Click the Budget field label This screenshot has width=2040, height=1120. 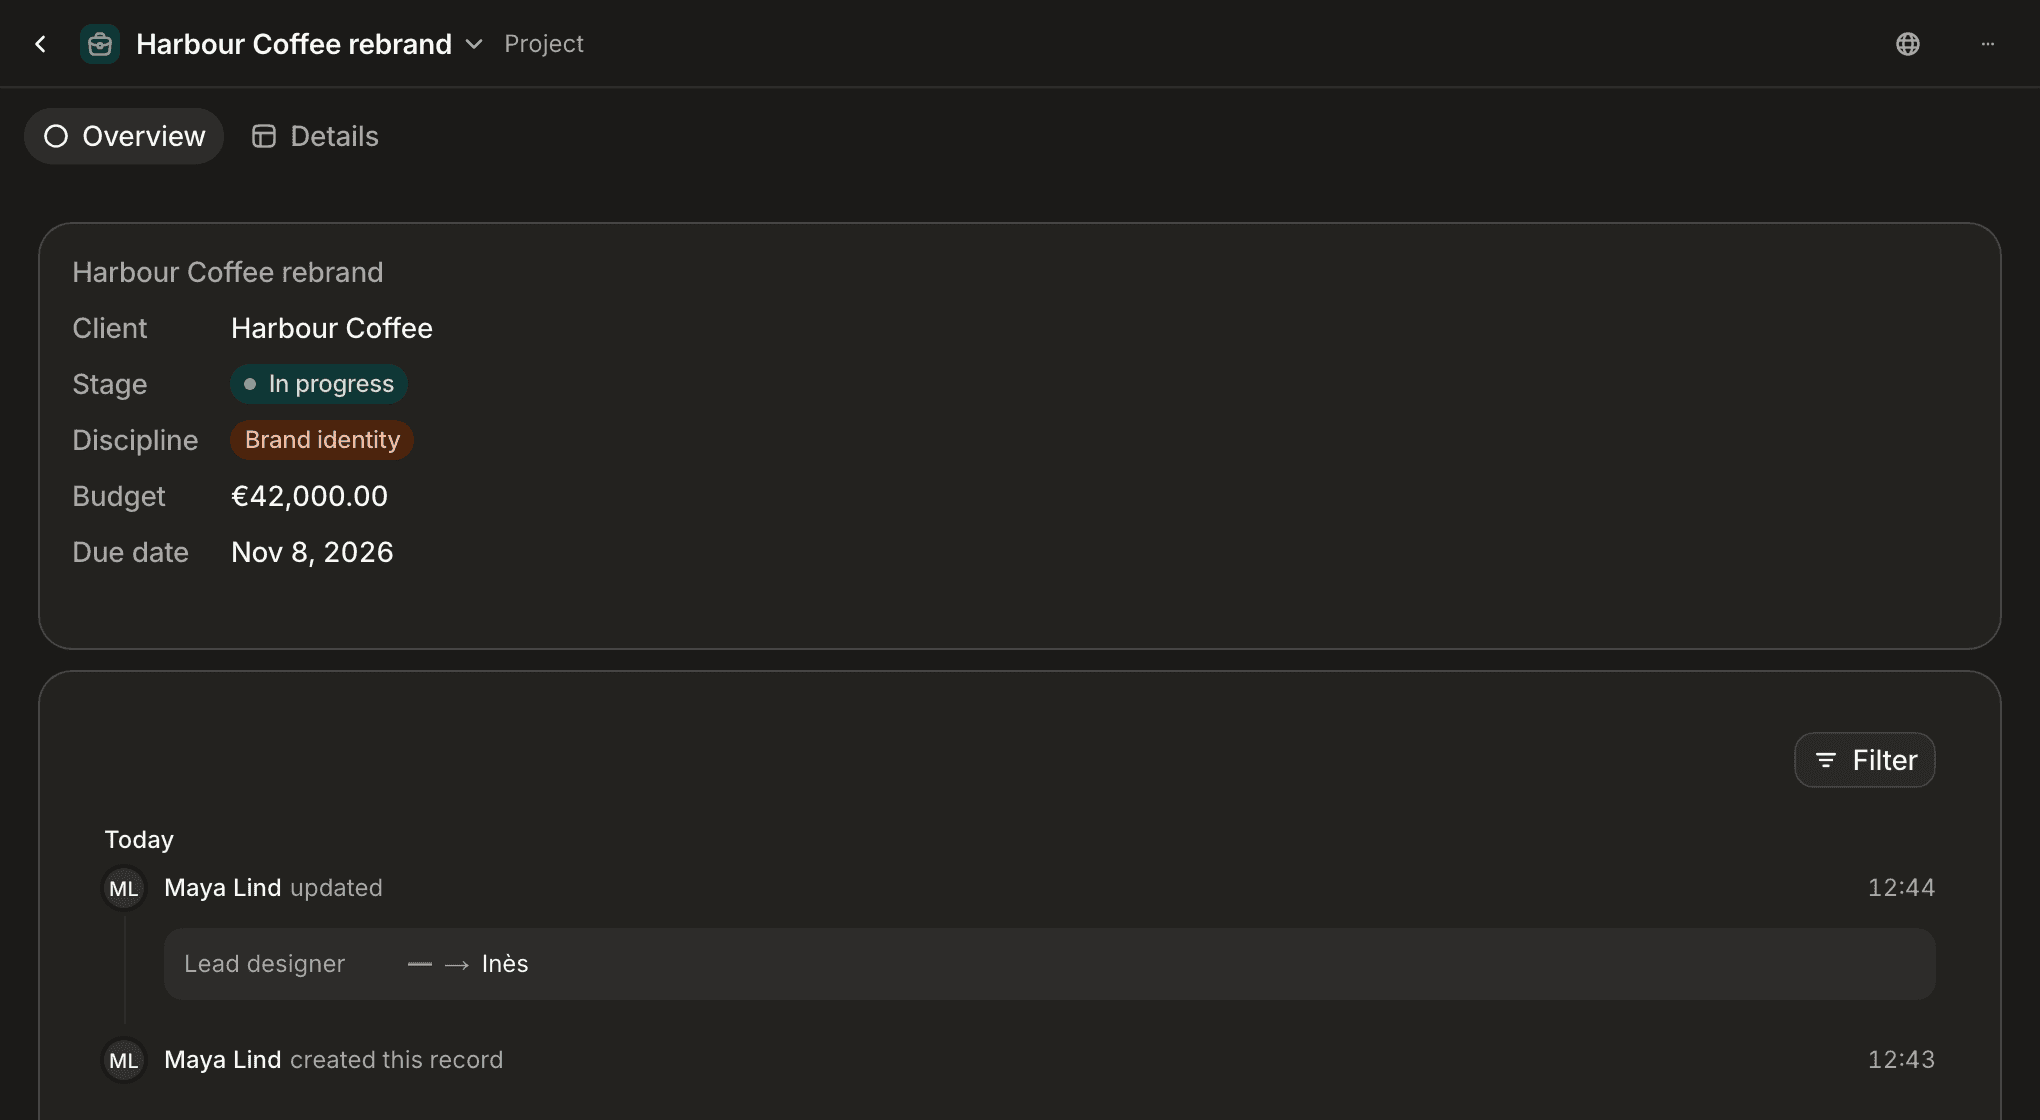coord(119,496)
